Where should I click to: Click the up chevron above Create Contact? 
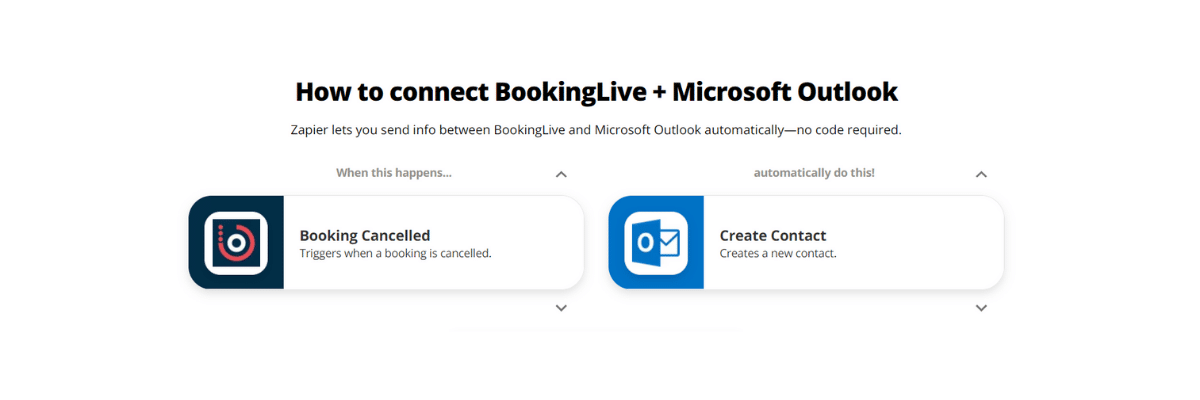(x=981, y=174)
